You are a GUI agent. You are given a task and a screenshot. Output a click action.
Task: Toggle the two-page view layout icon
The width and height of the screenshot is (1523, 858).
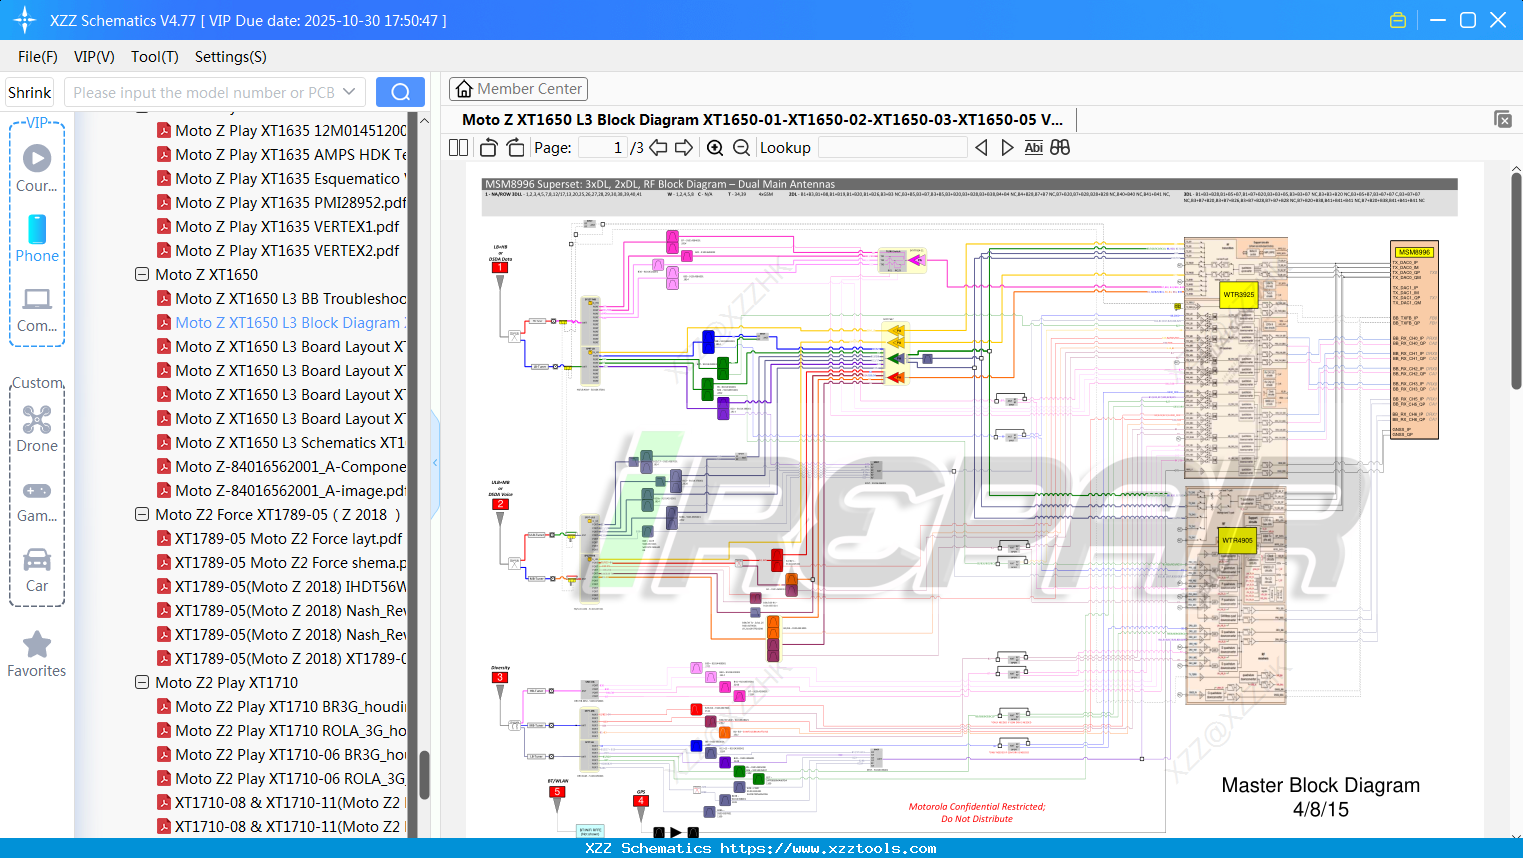(x=459, y=148)
